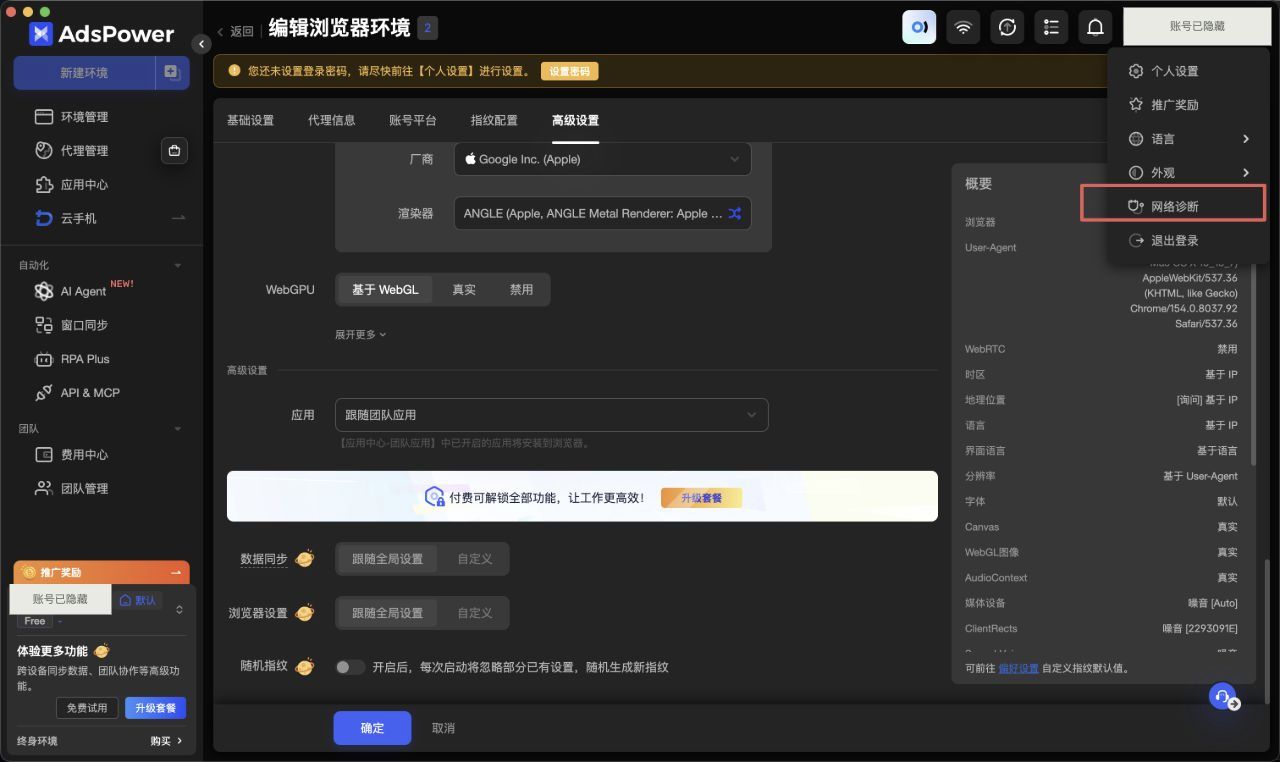The height and width of the screenshot is (762, 1280).
Task: Click the orange 推广奖励 banner in sidebar
Action: (101, 572)
